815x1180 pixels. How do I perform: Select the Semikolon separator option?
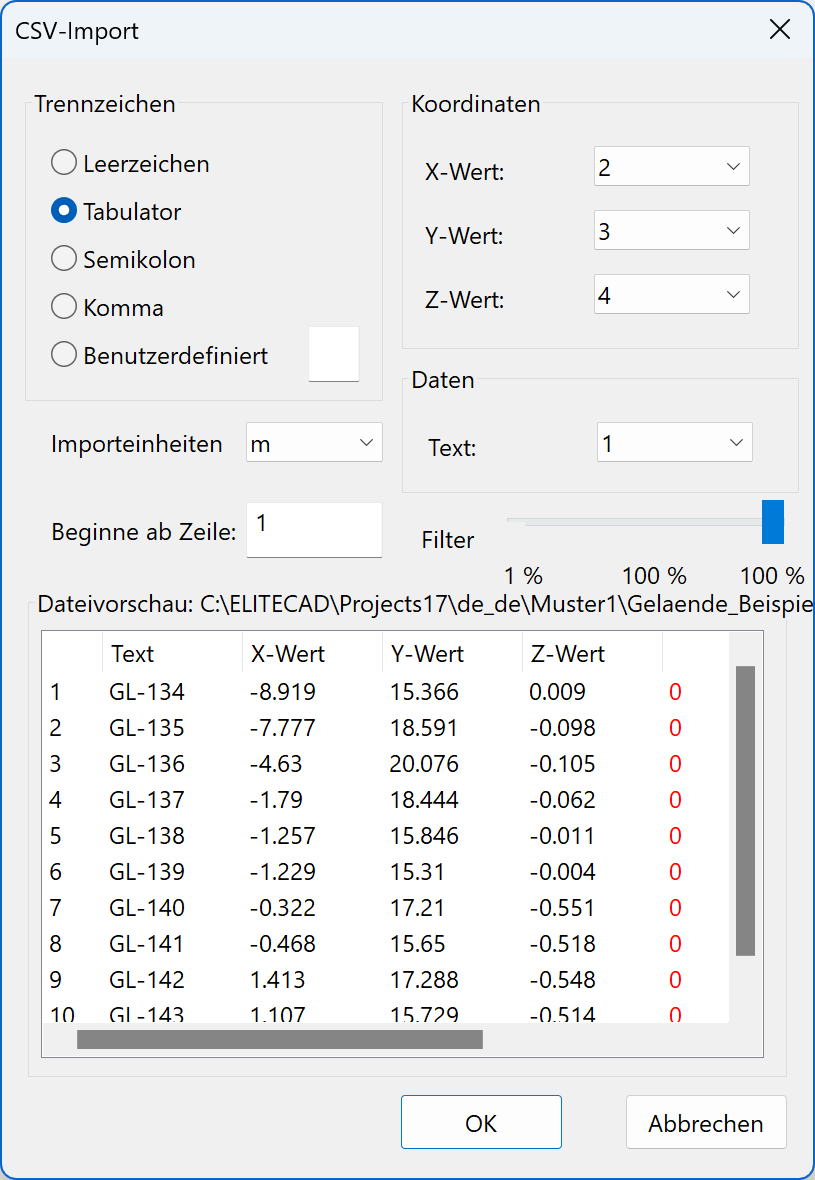point(63,258)
